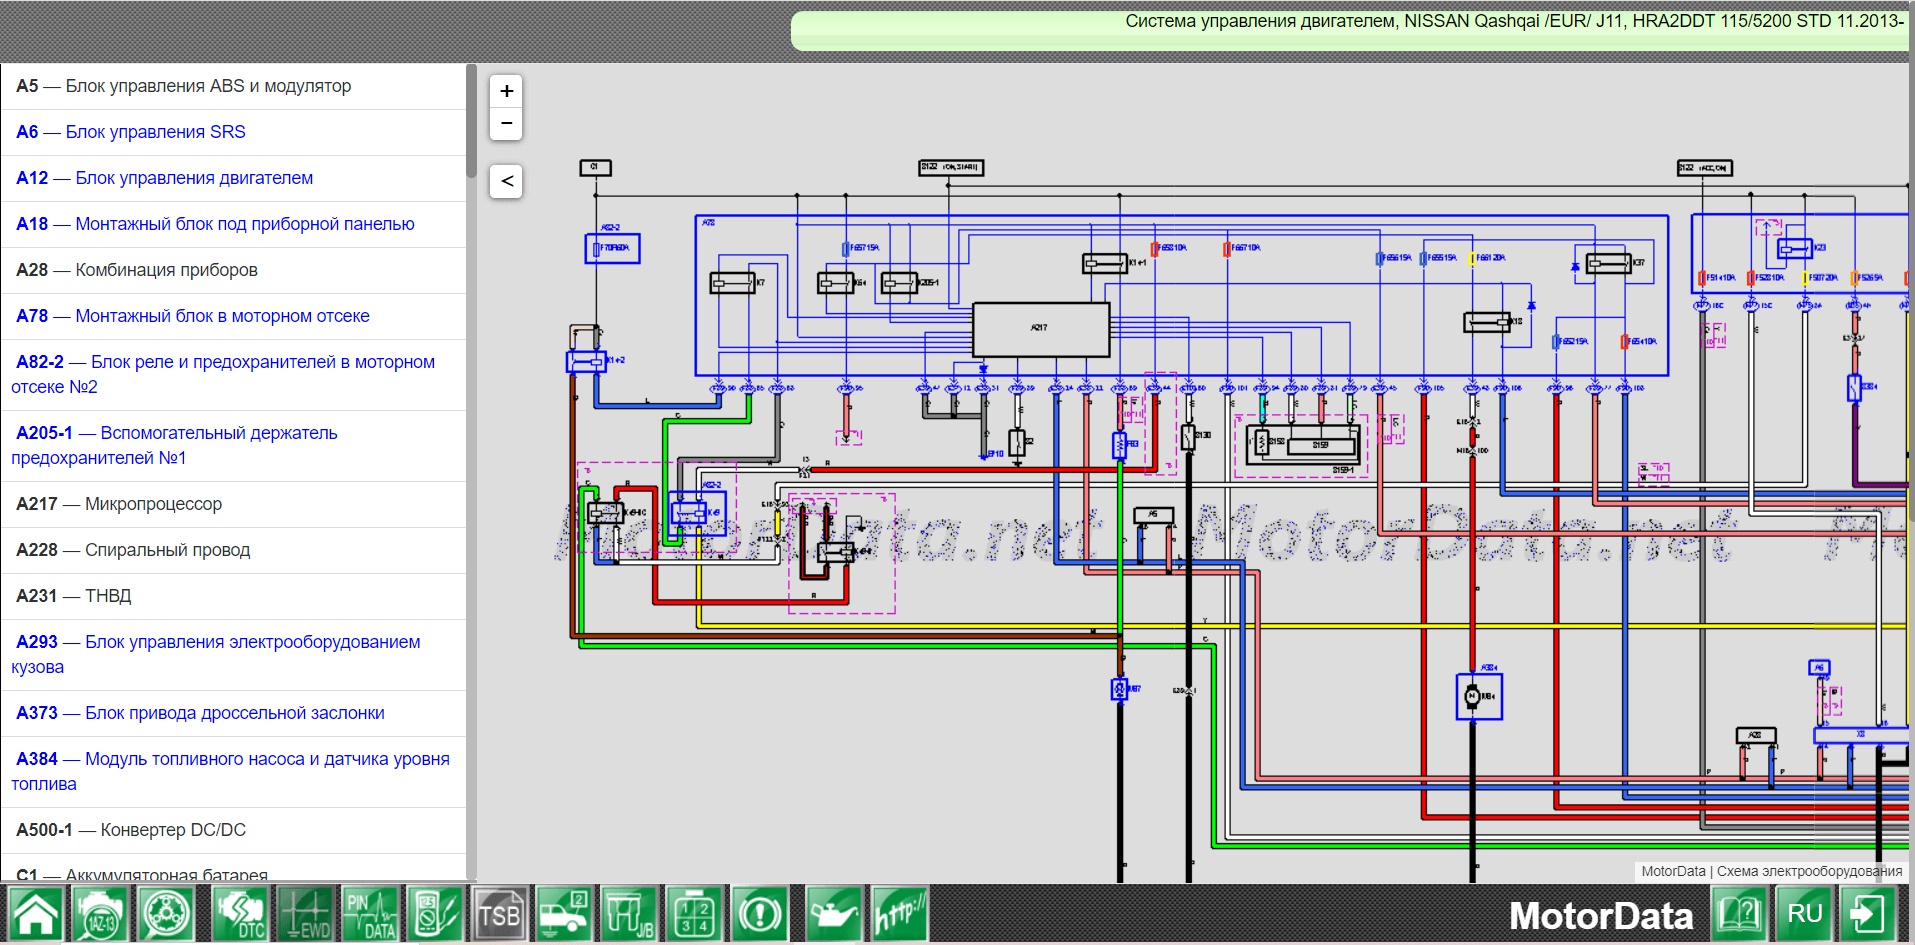This screenshot has width=1915, height=945.
Task: Click A217 Микропроцессор row
Action: click(233, 504)
